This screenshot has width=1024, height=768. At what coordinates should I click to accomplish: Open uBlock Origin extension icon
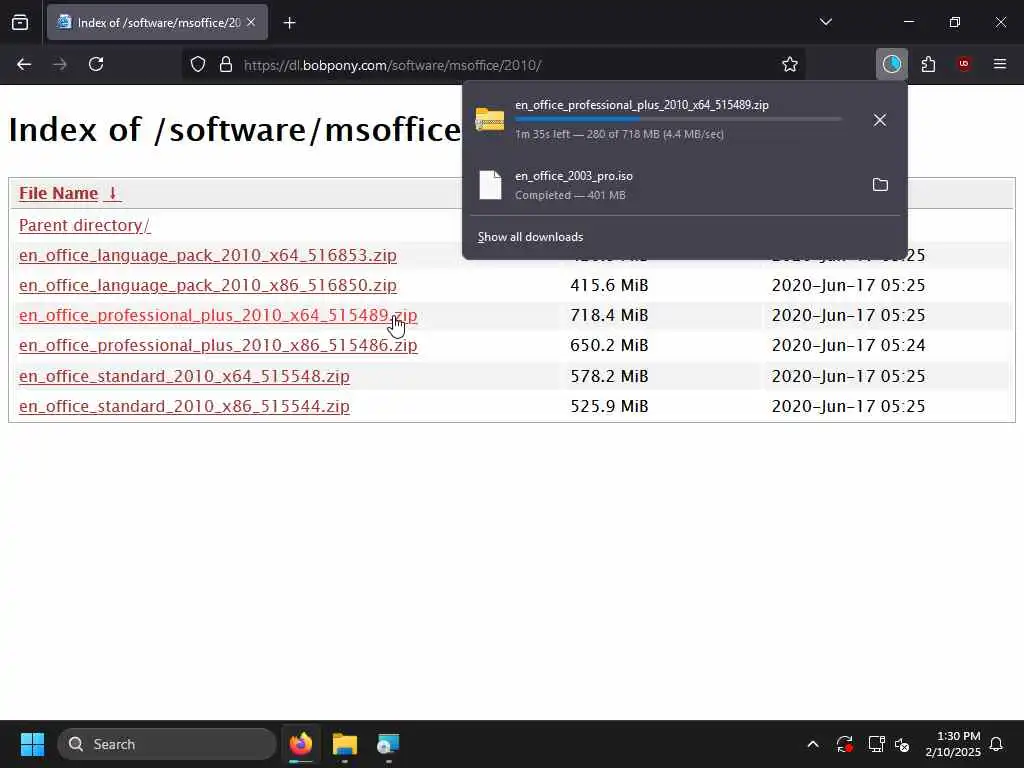coord(963,64)
